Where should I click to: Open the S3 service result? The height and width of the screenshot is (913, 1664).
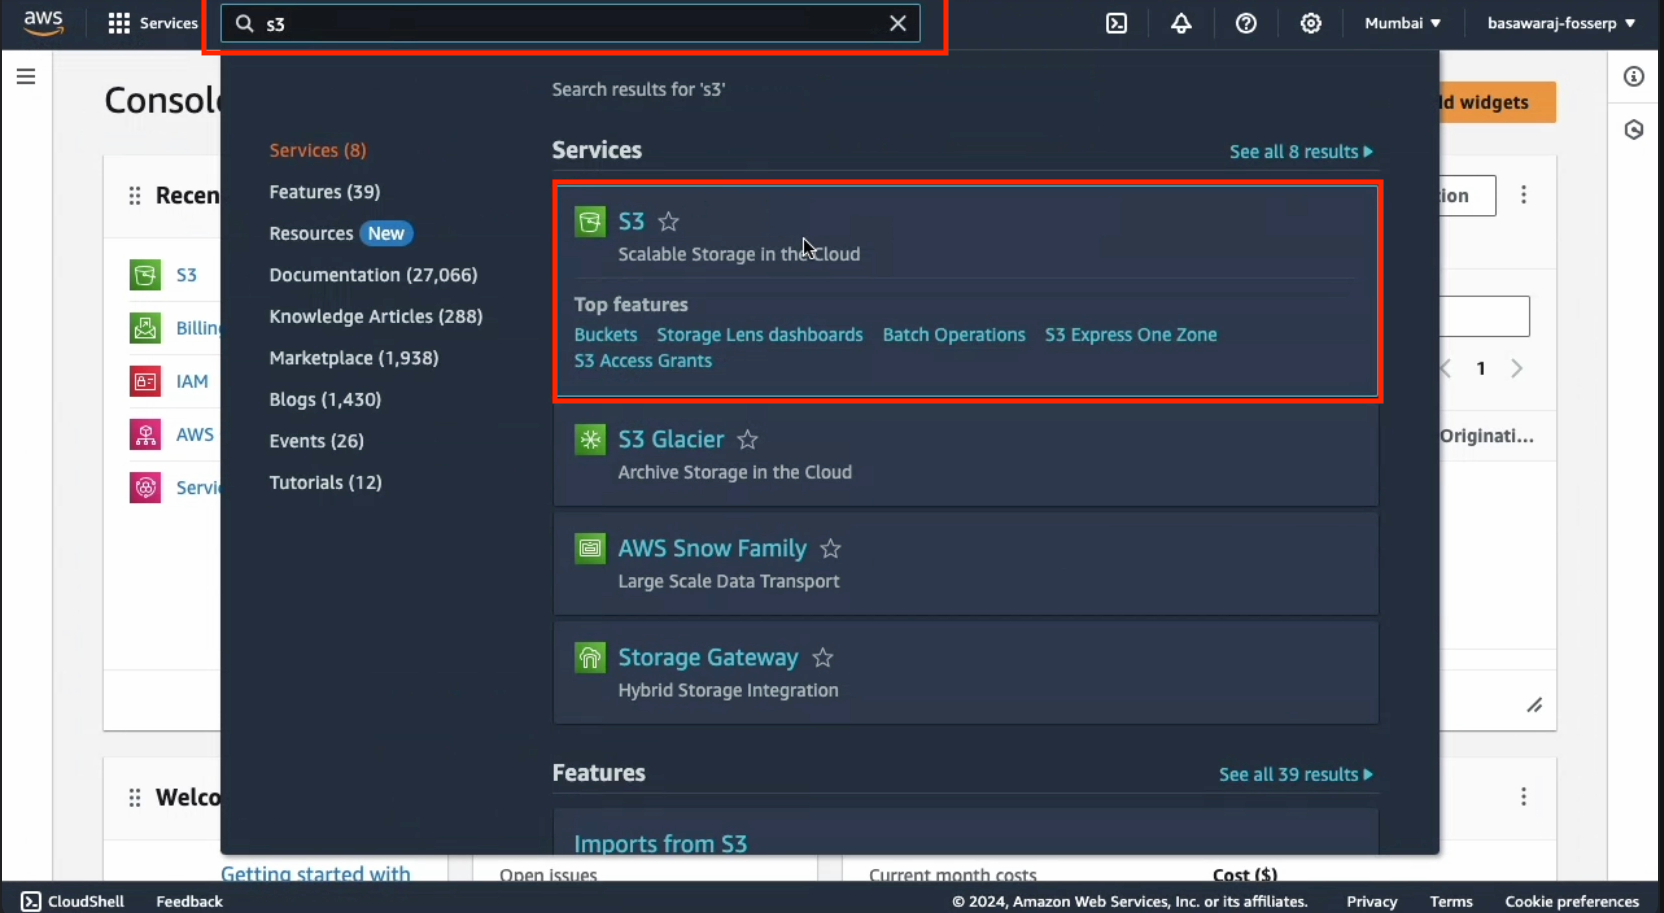pyautogui.click(x=631, y=221)
